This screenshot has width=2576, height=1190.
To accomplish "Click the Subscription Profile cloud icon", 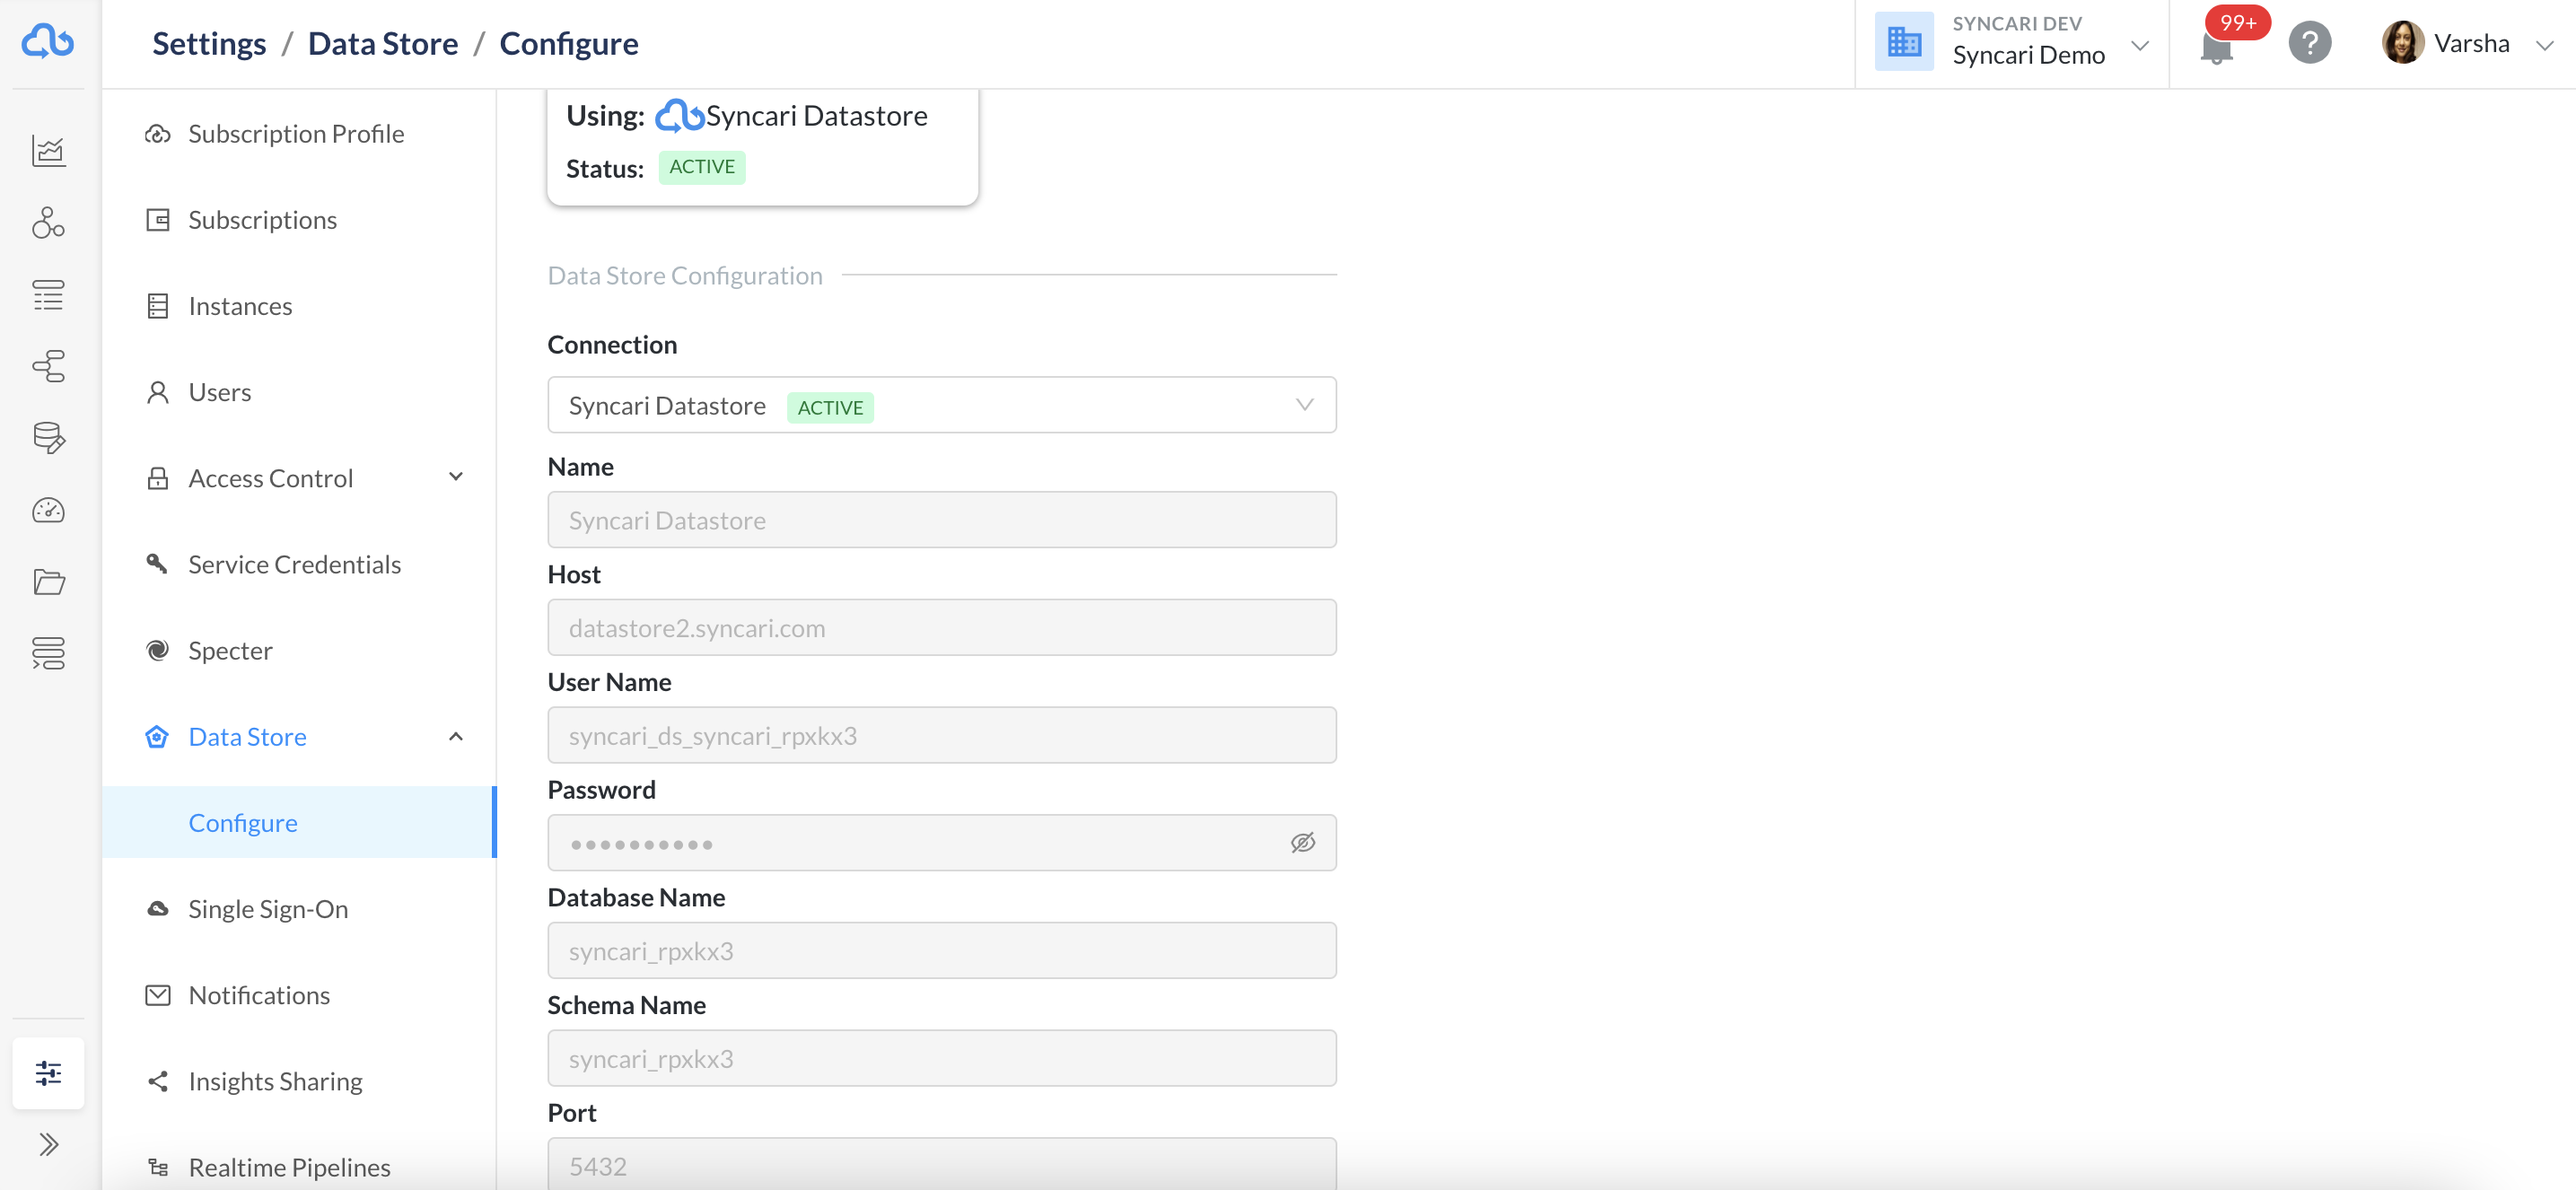I will 157,134.
